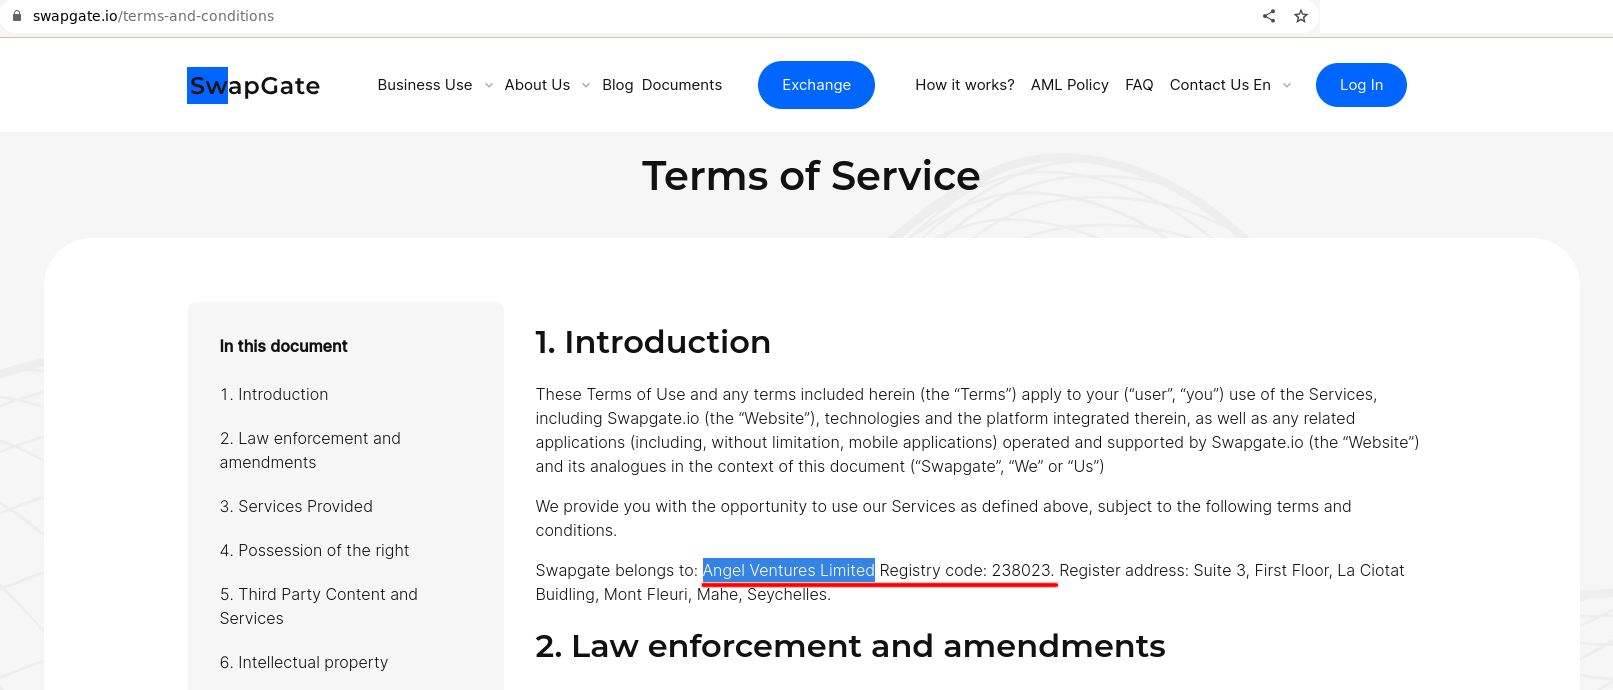
Task: Click the Registry code: 238023 text
Action: click(965, 571)
